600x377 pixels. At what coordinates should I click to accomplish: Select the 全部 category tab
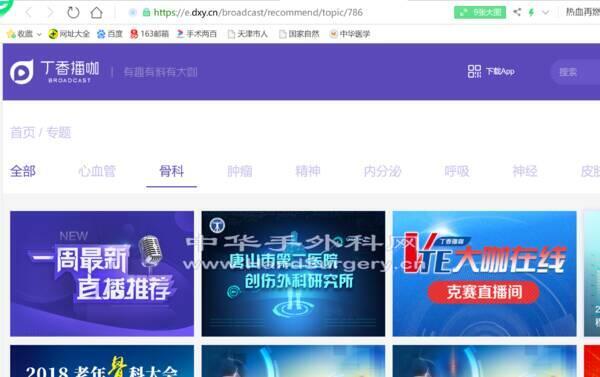pyautogui.click(x=23, y=171)
